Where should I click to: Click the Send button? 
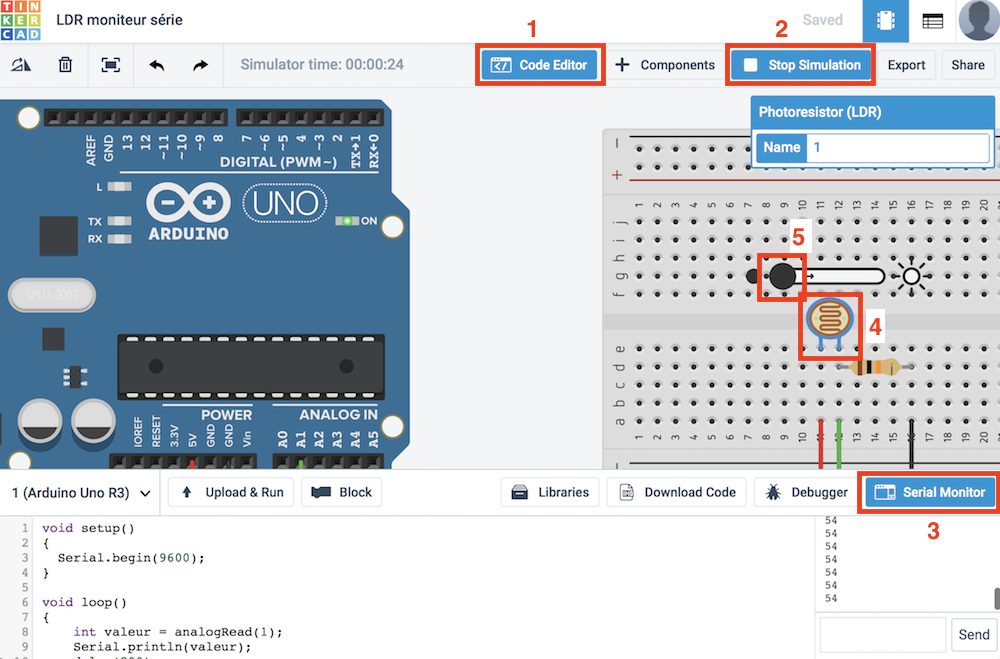(974, 635)
